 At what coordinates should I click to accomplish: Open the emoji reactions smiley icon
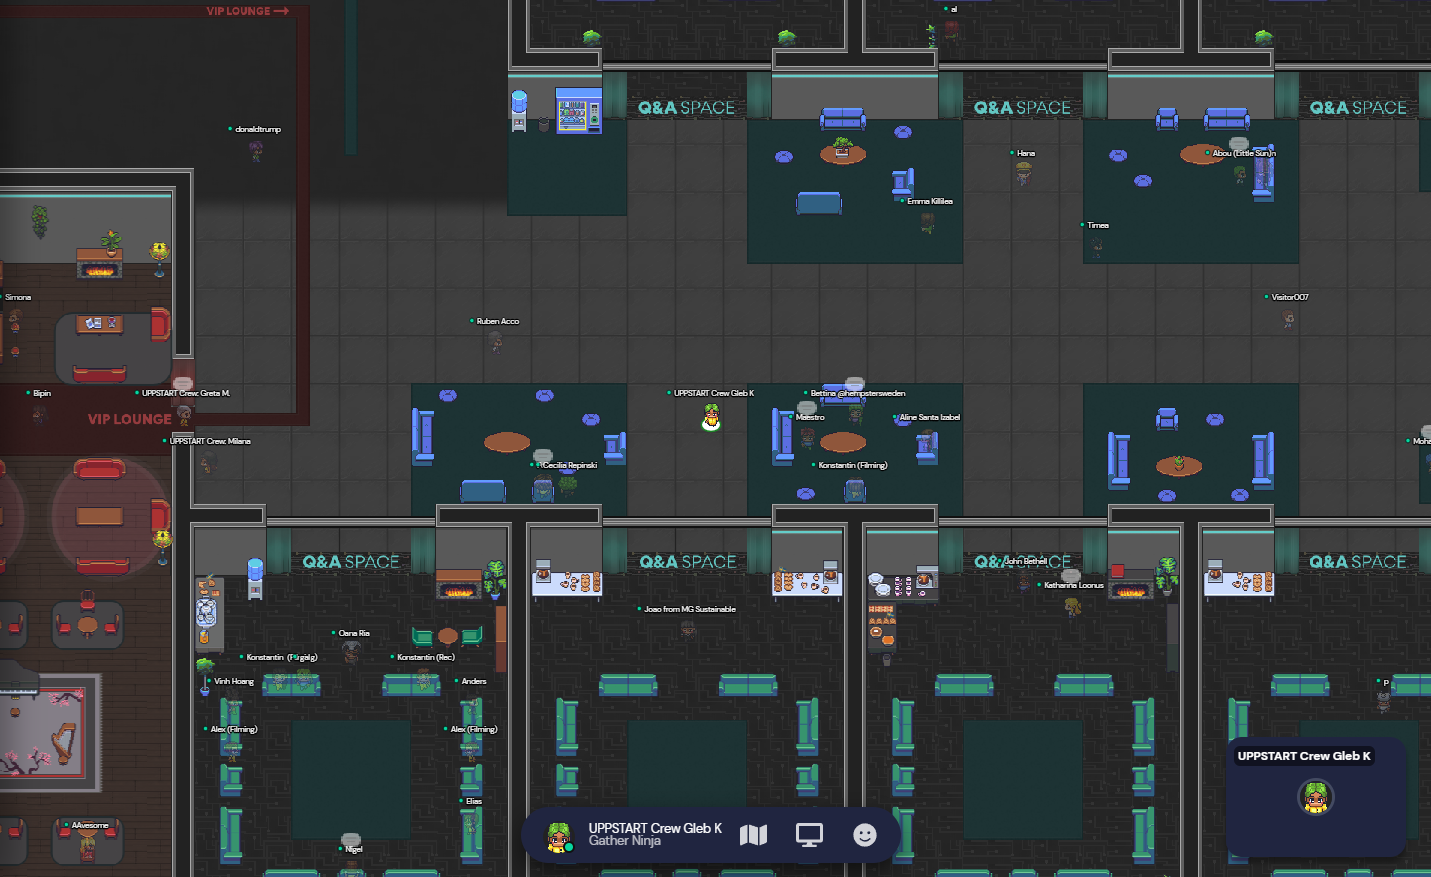[x=865, y=835]
